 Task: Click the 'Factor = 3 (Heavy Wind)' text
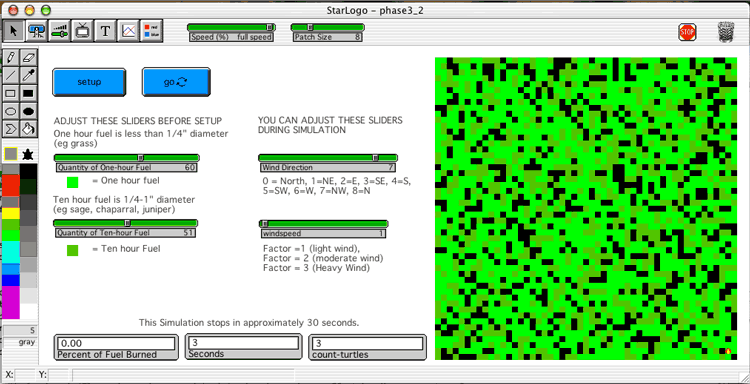coord(316,268)
